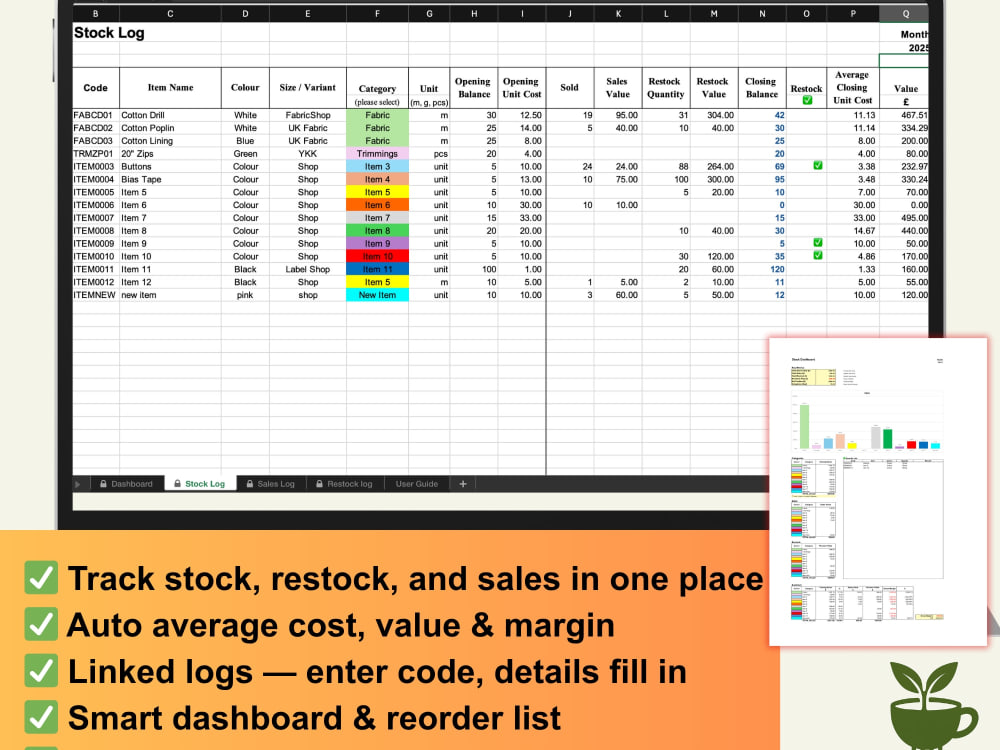Click closing balance 120 for Item 11
The height and width of the screenshot is (750, 1000).
tap(761, 269)
